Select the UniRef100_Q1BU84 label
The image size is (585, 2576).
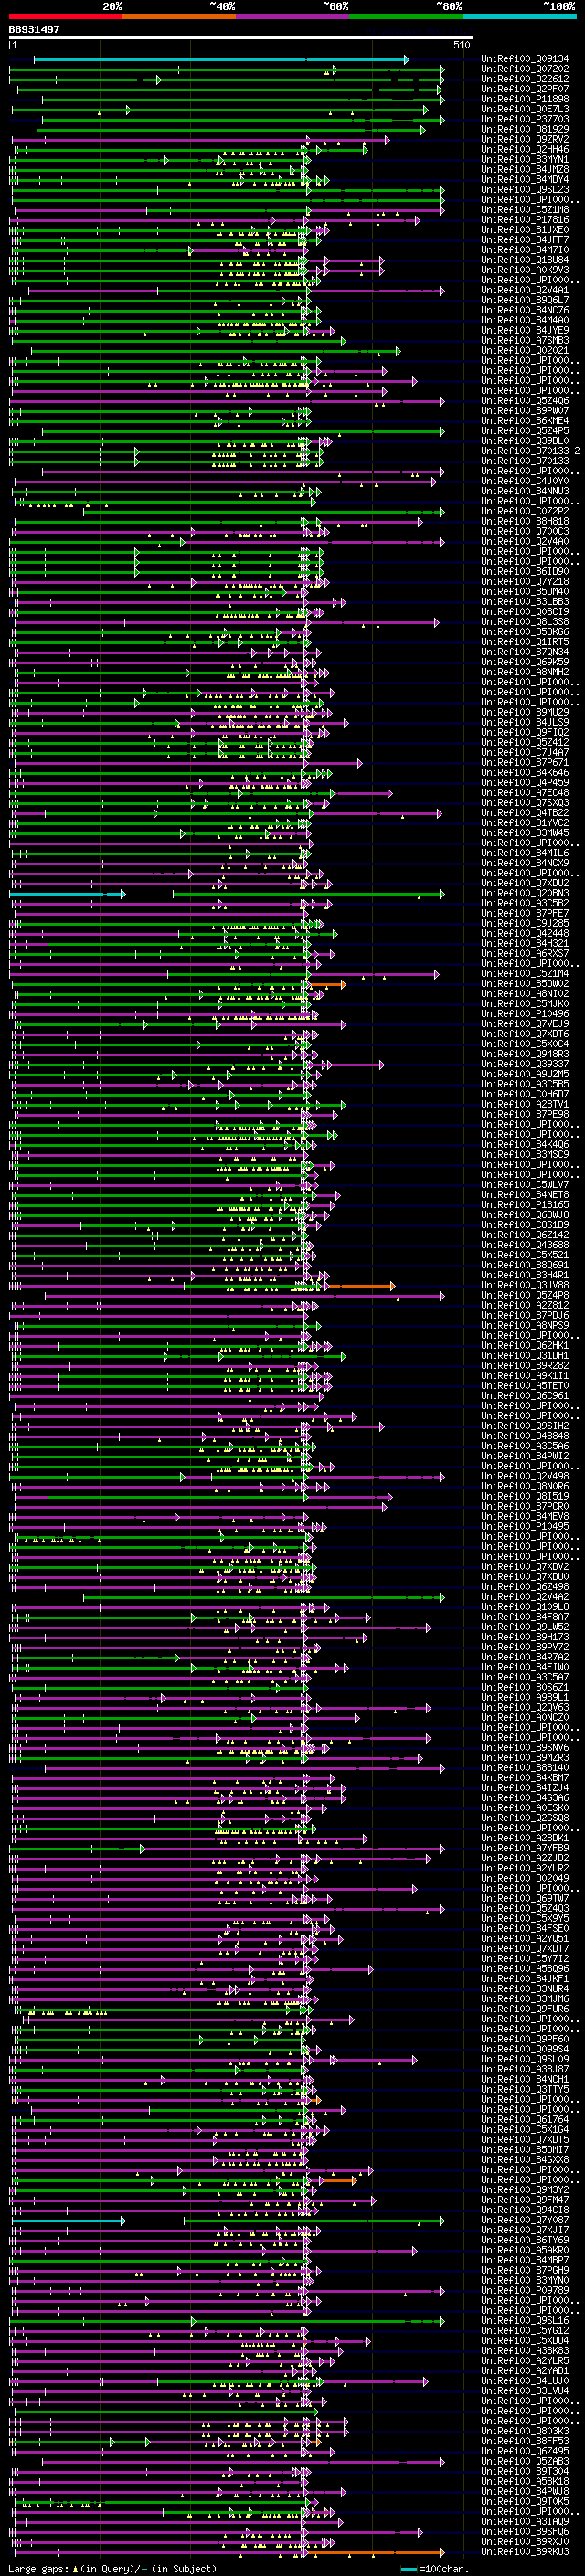[x=524, y=261]
